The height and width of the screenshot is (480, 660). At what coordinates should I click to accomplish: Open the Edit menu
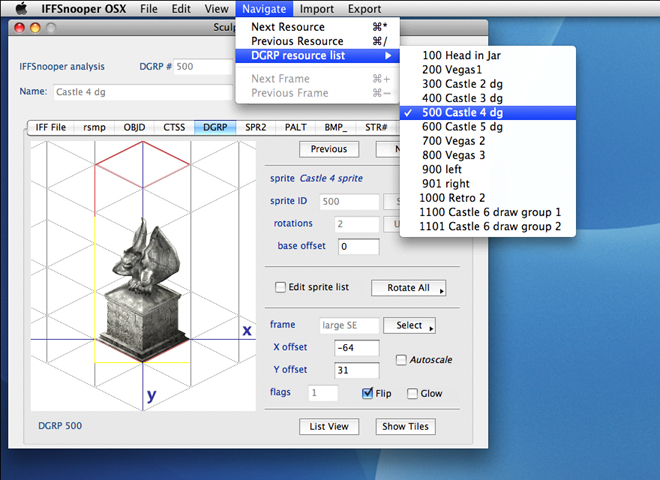click(181, 8)
